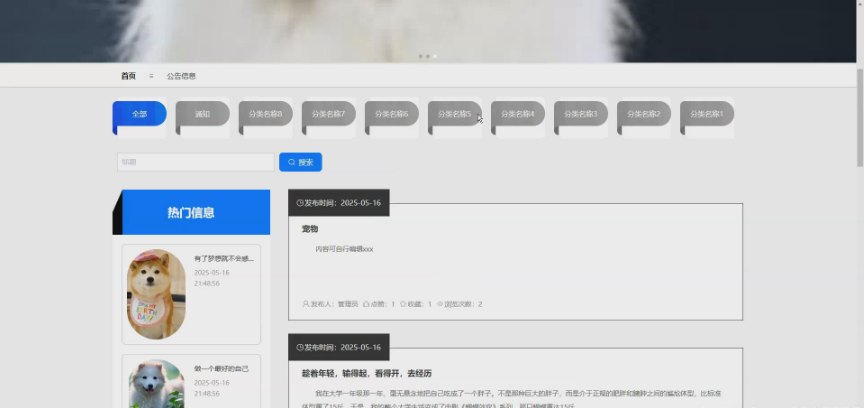Image resolution: width=867 pixels, height=408 pixels.
Task: Click 公告信息 in the breadcrumb
Action: (x=181, y=76)
